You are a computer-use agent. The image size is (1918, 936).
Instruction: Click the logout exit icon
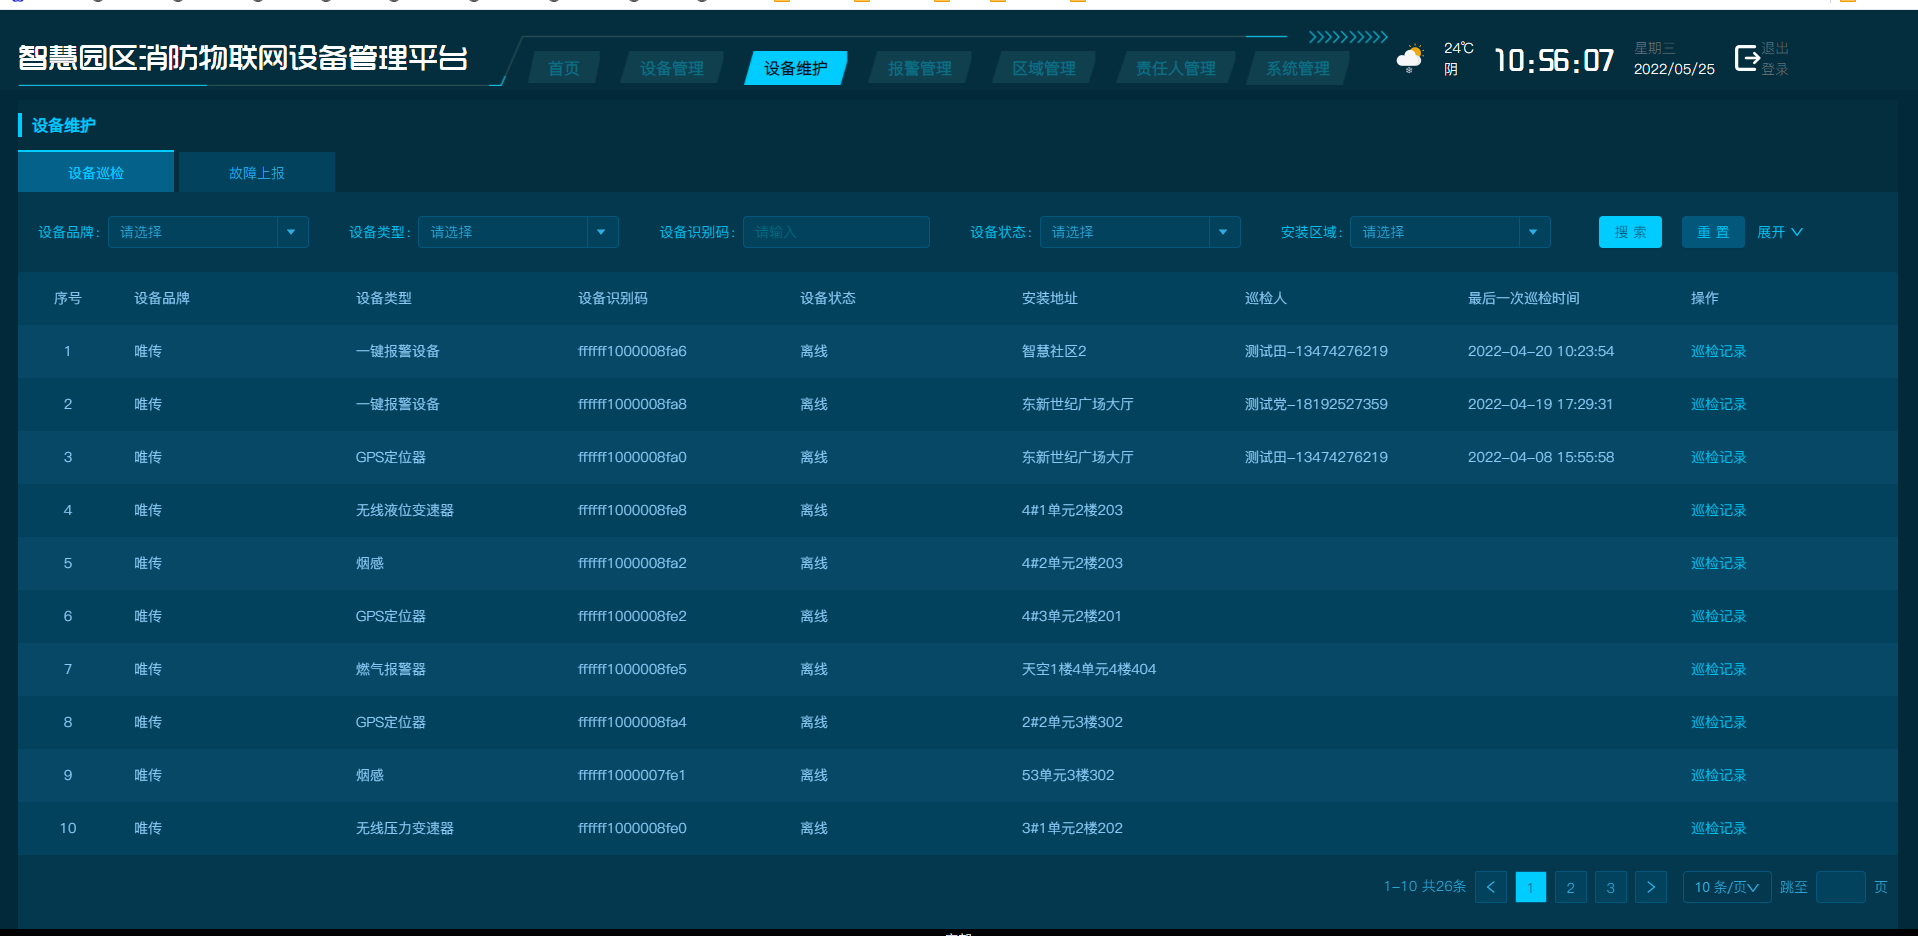pos(1746,59)
